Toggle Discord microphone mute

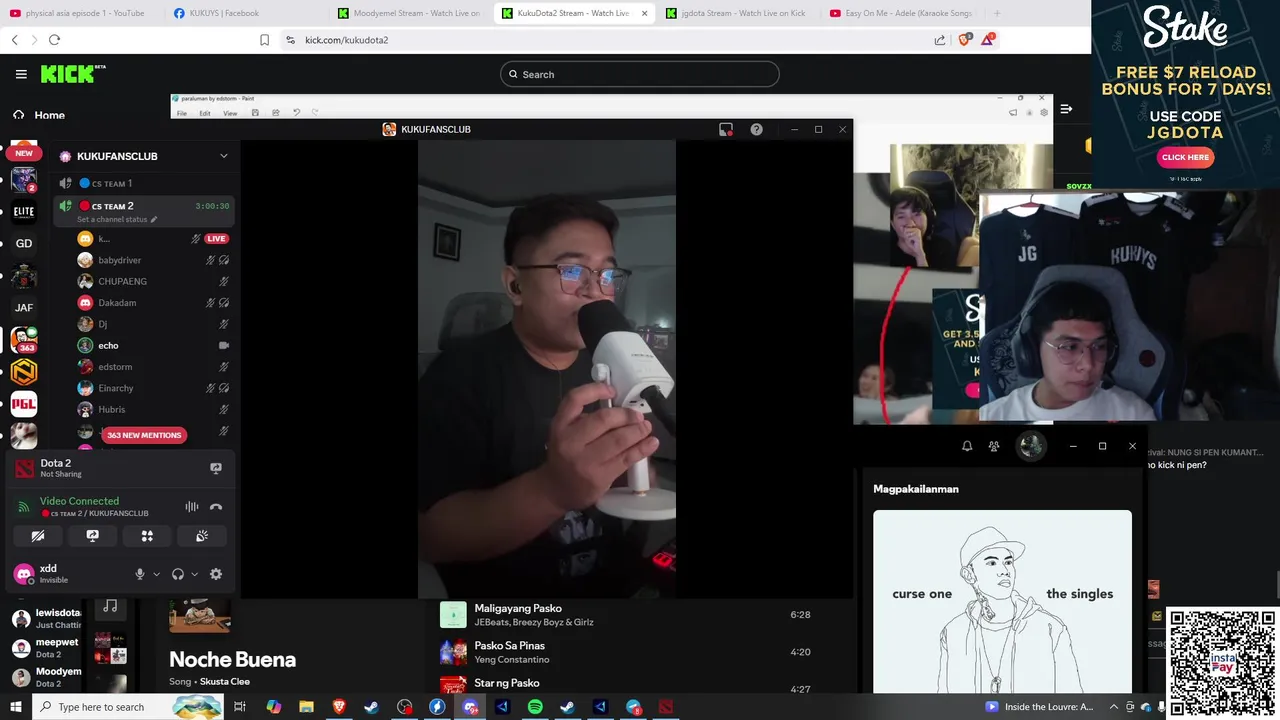pos(140,574)
